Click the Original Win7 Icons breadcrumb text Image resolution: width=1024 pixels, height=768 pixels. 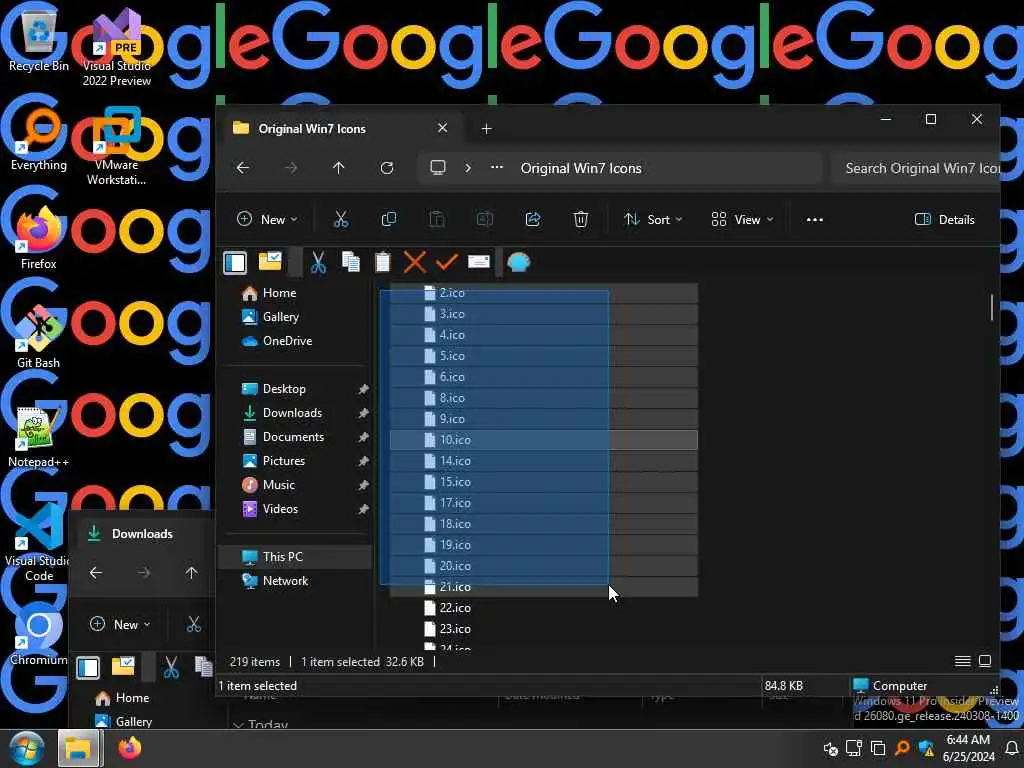click(x=581, y=168)
